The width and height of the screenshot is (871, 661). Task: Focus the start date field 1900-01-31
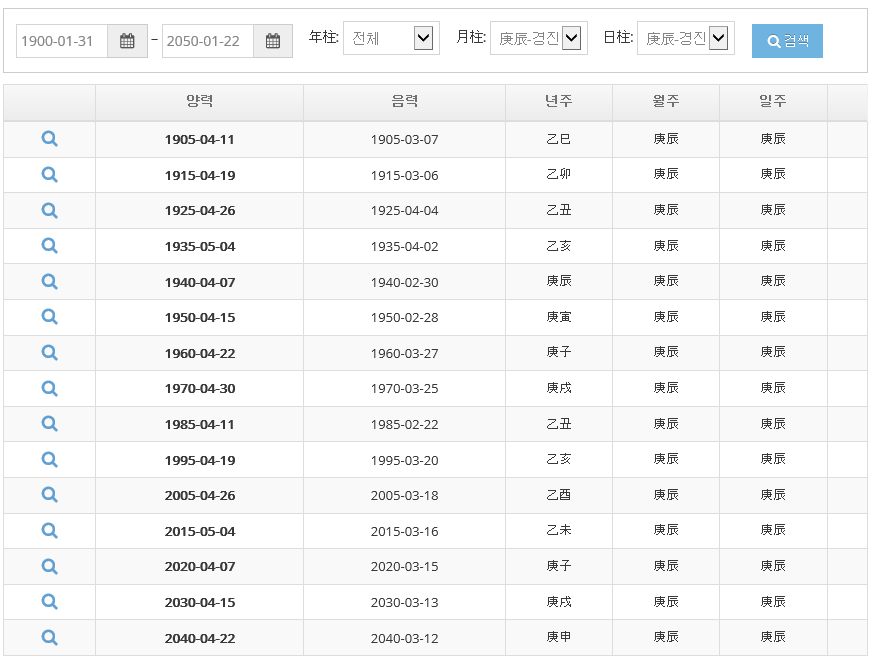point(62,41)
